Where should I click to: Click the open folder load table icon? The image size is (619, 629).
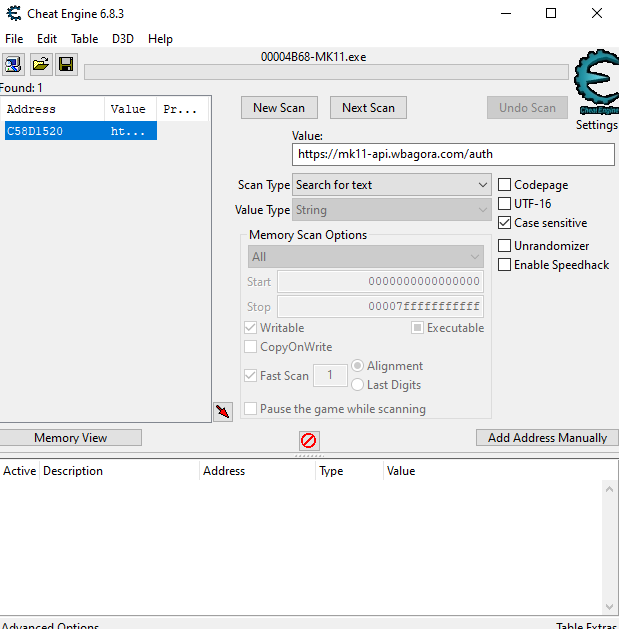41,64
